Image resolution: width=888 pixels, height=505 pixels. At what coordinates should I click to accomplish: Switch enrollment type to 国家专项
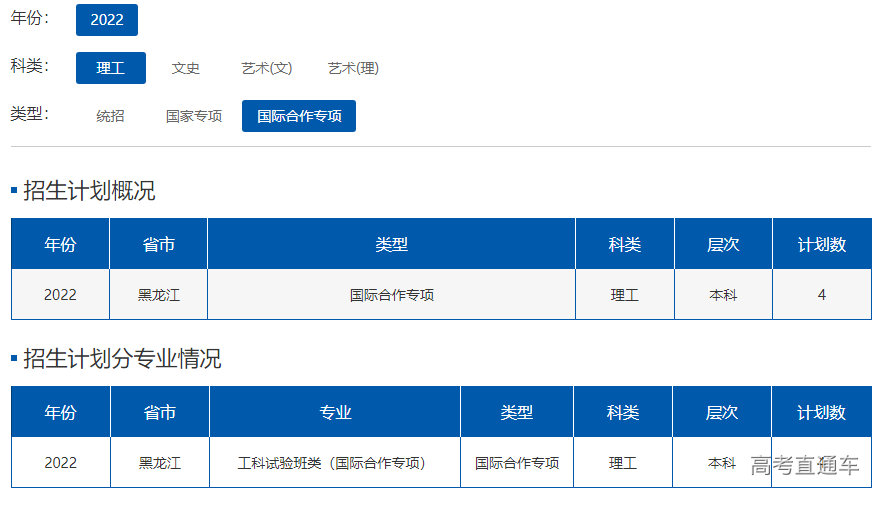[194, 116]
